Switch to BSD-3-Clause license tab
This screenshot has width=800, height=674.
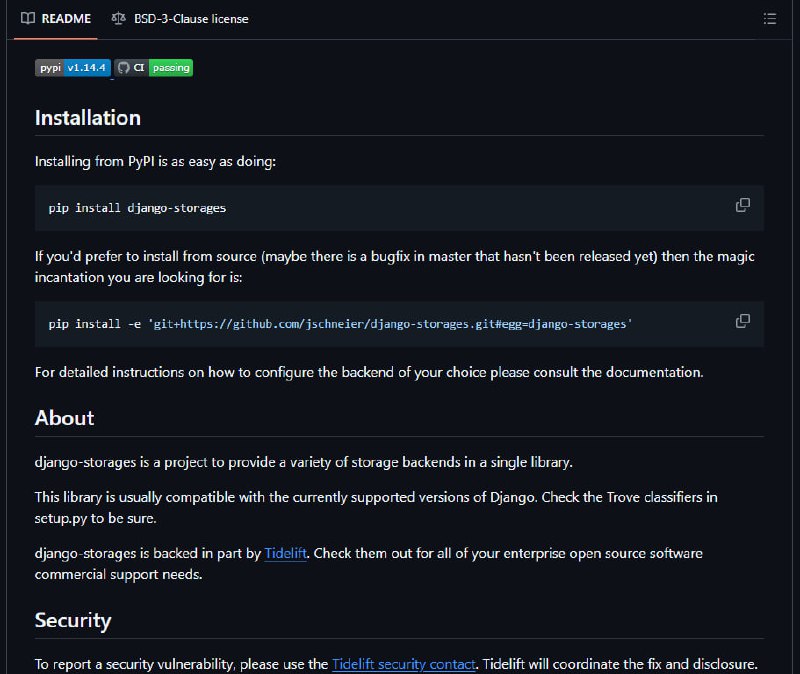tap(180, 19)
